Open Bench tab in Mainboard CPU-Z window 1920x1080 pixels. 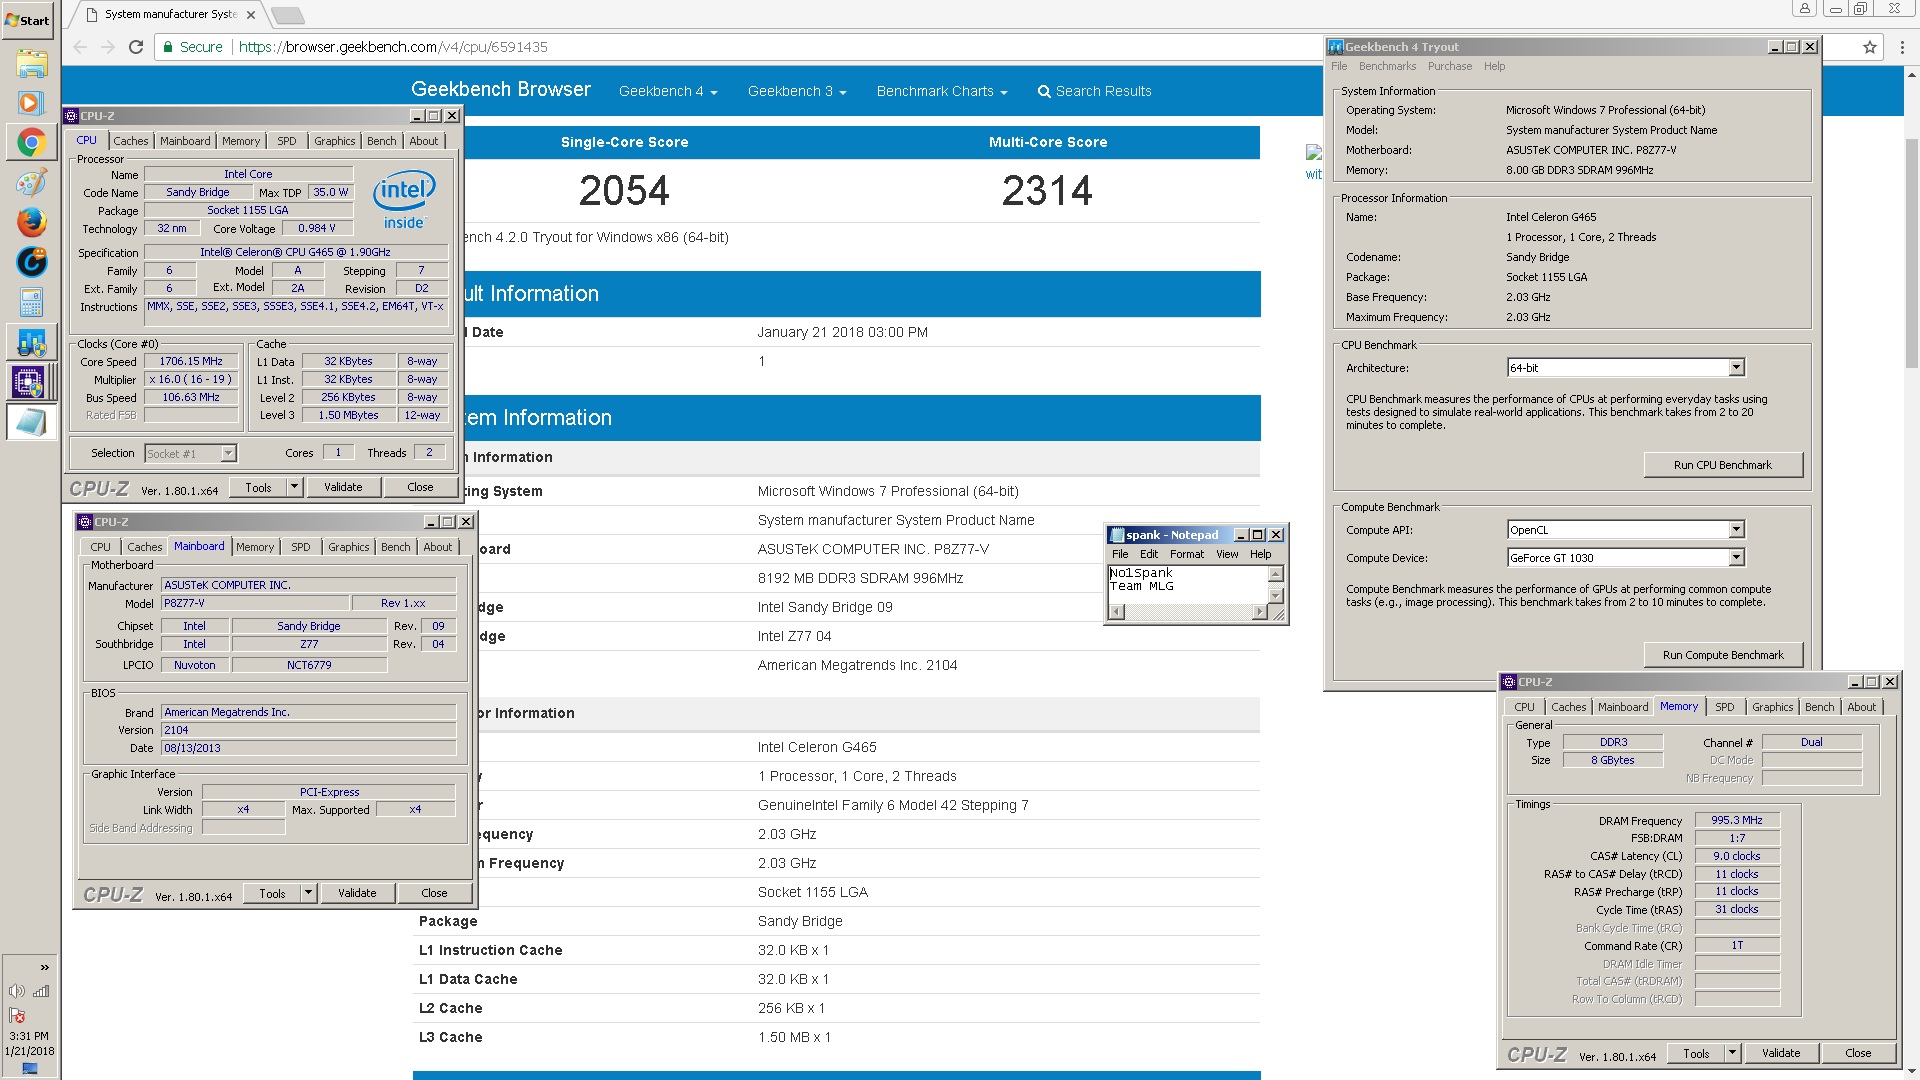coord(396,547)
